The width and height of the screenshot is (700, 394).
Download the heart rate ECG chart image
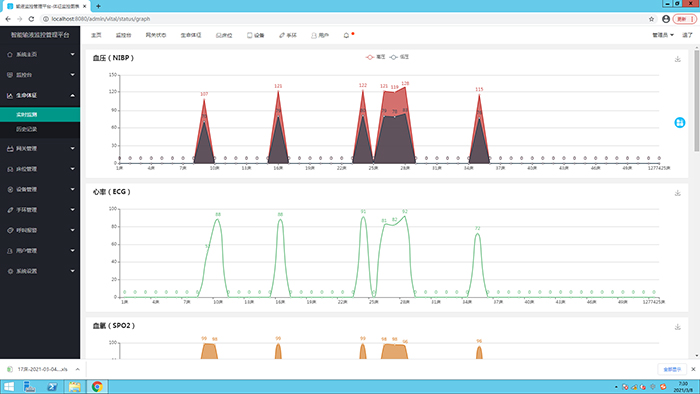pos(677,193)
